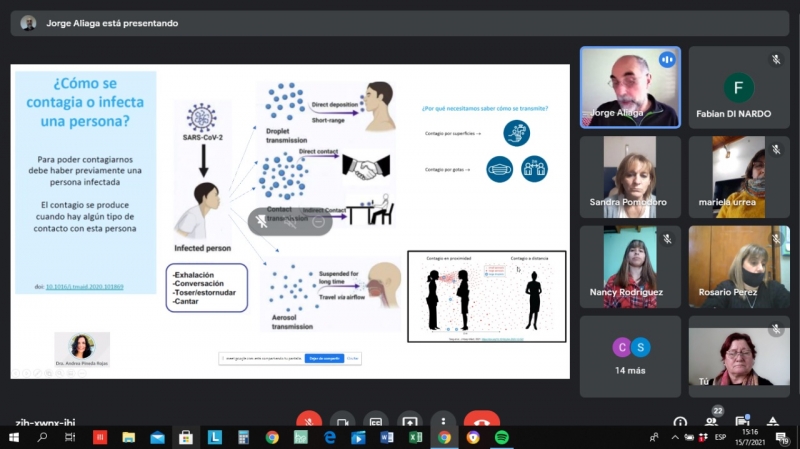Open the blue 'L' app in the taskbar
Screen dimensions: 800x449
pos(214,437)
